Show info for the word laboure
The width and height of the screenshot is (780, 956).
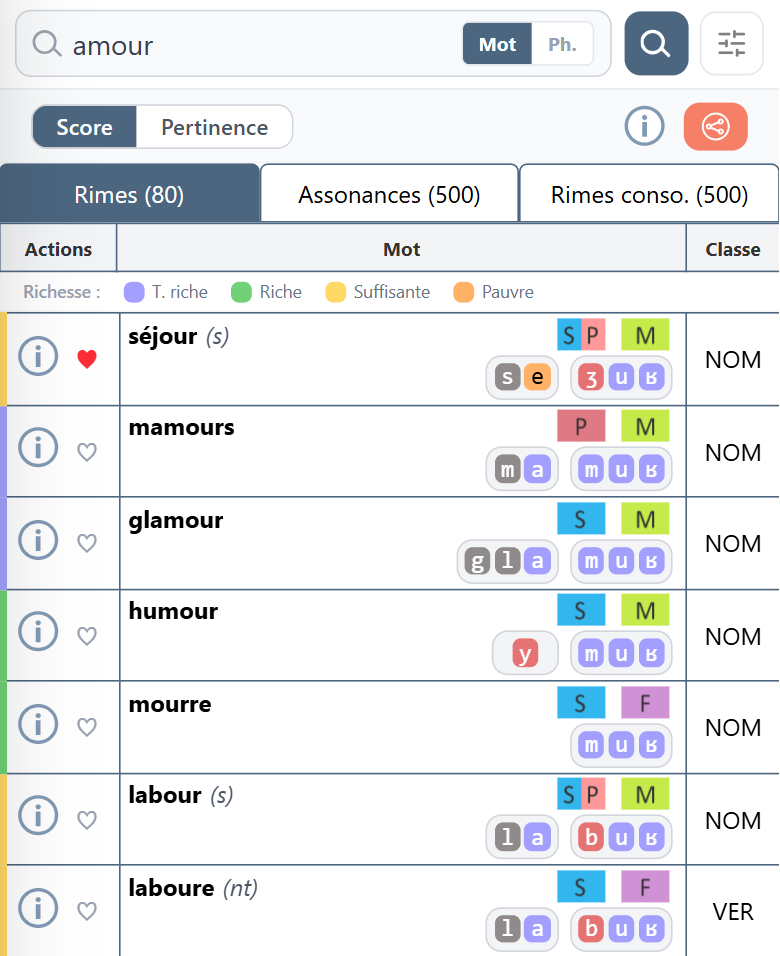pyautogui.click(x=38, y=908)
